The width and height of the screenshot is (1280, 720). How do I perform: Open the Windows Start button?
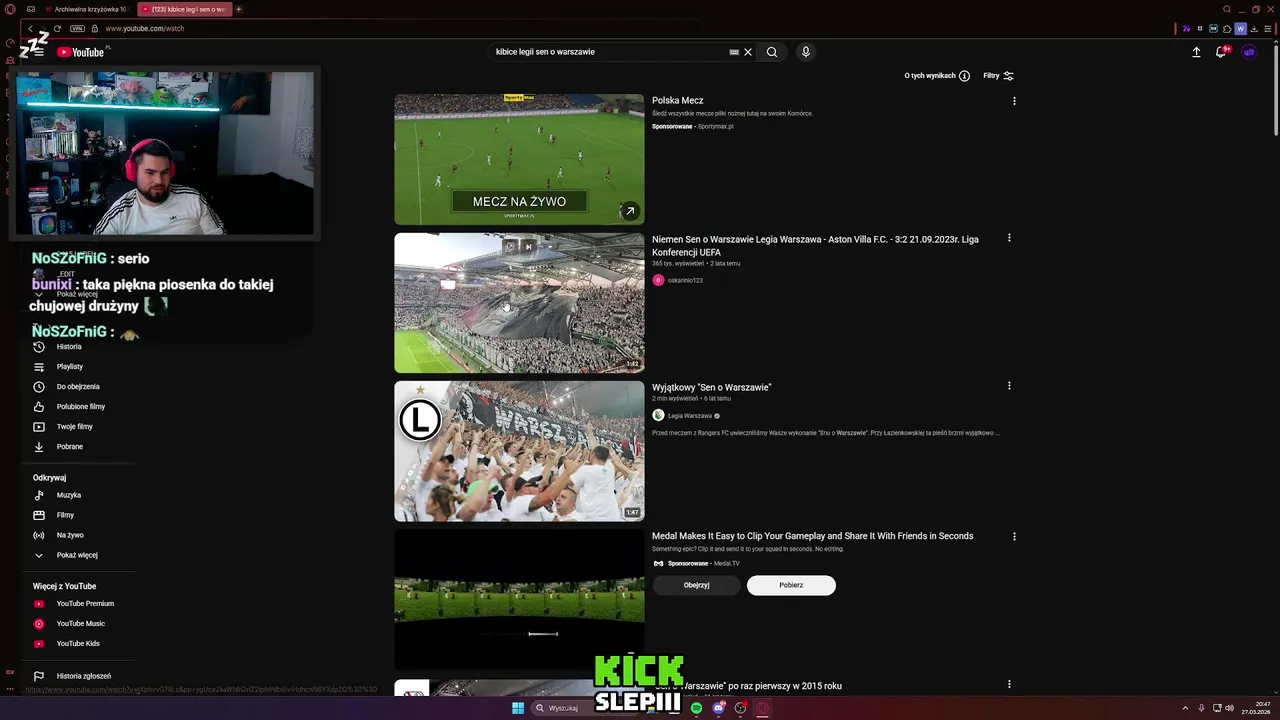point(518,708)
